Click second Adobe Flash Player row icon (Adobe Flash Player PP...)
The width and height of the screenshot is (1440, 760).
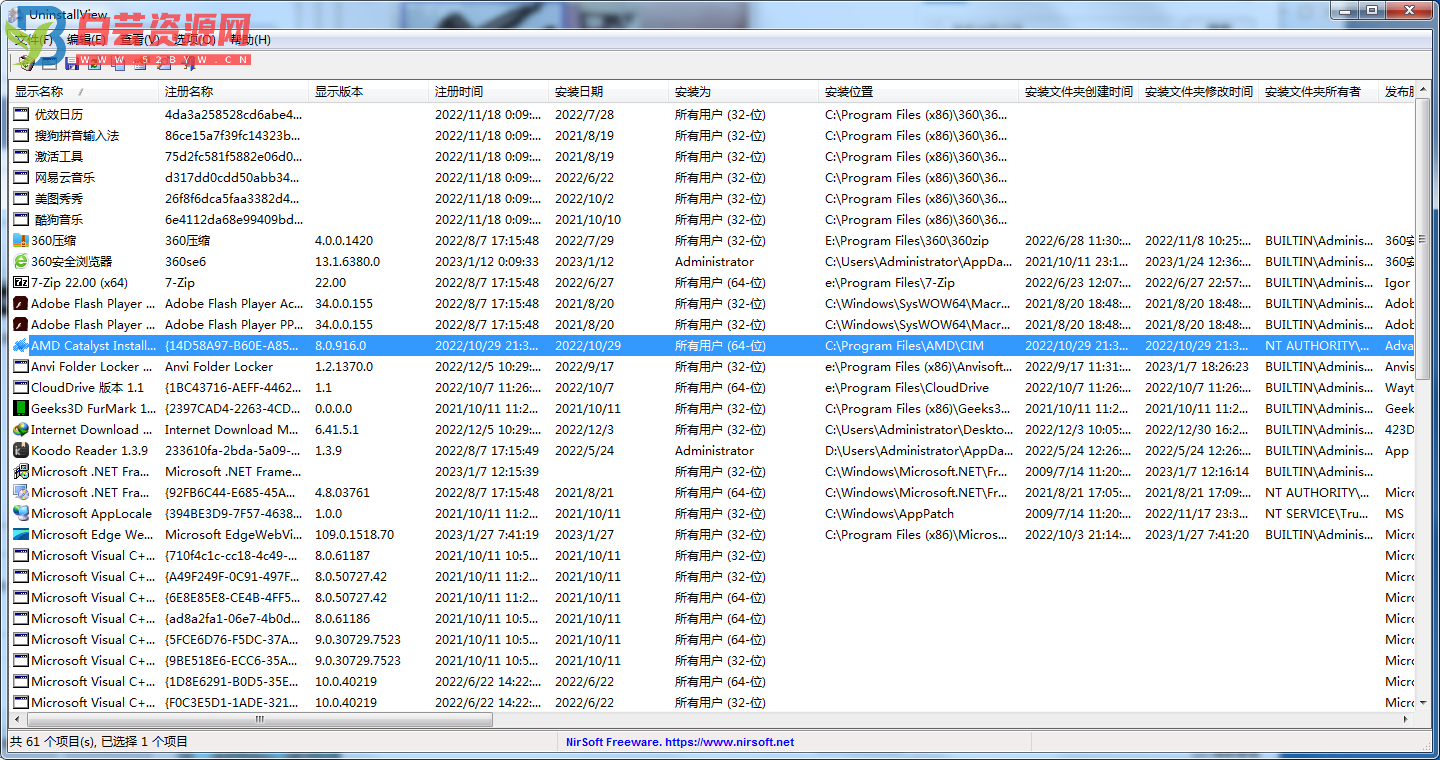[x=21, y=324]
